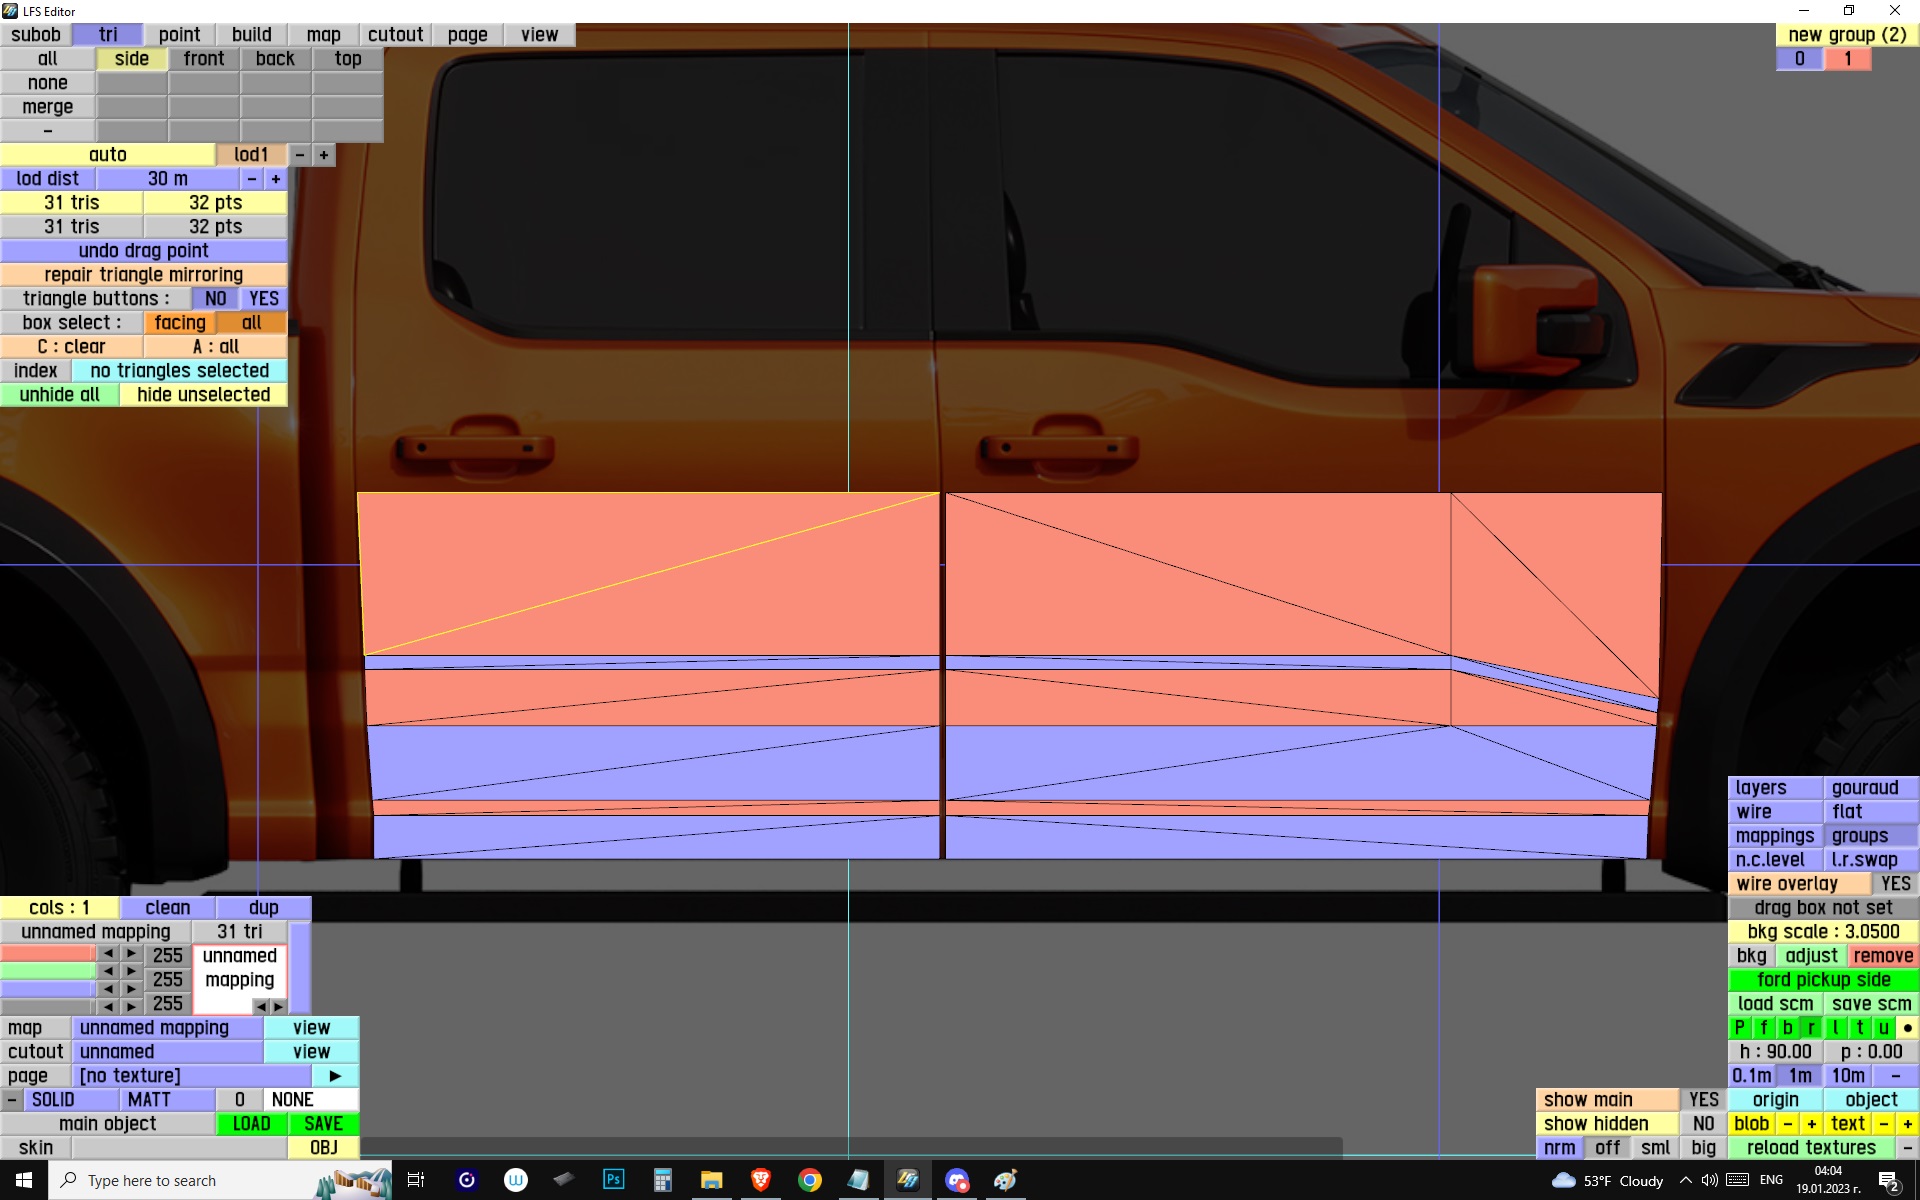This screenshot has width=1920, height=1200.
Task: Open the point mode tab
Action: click(179, 35)
